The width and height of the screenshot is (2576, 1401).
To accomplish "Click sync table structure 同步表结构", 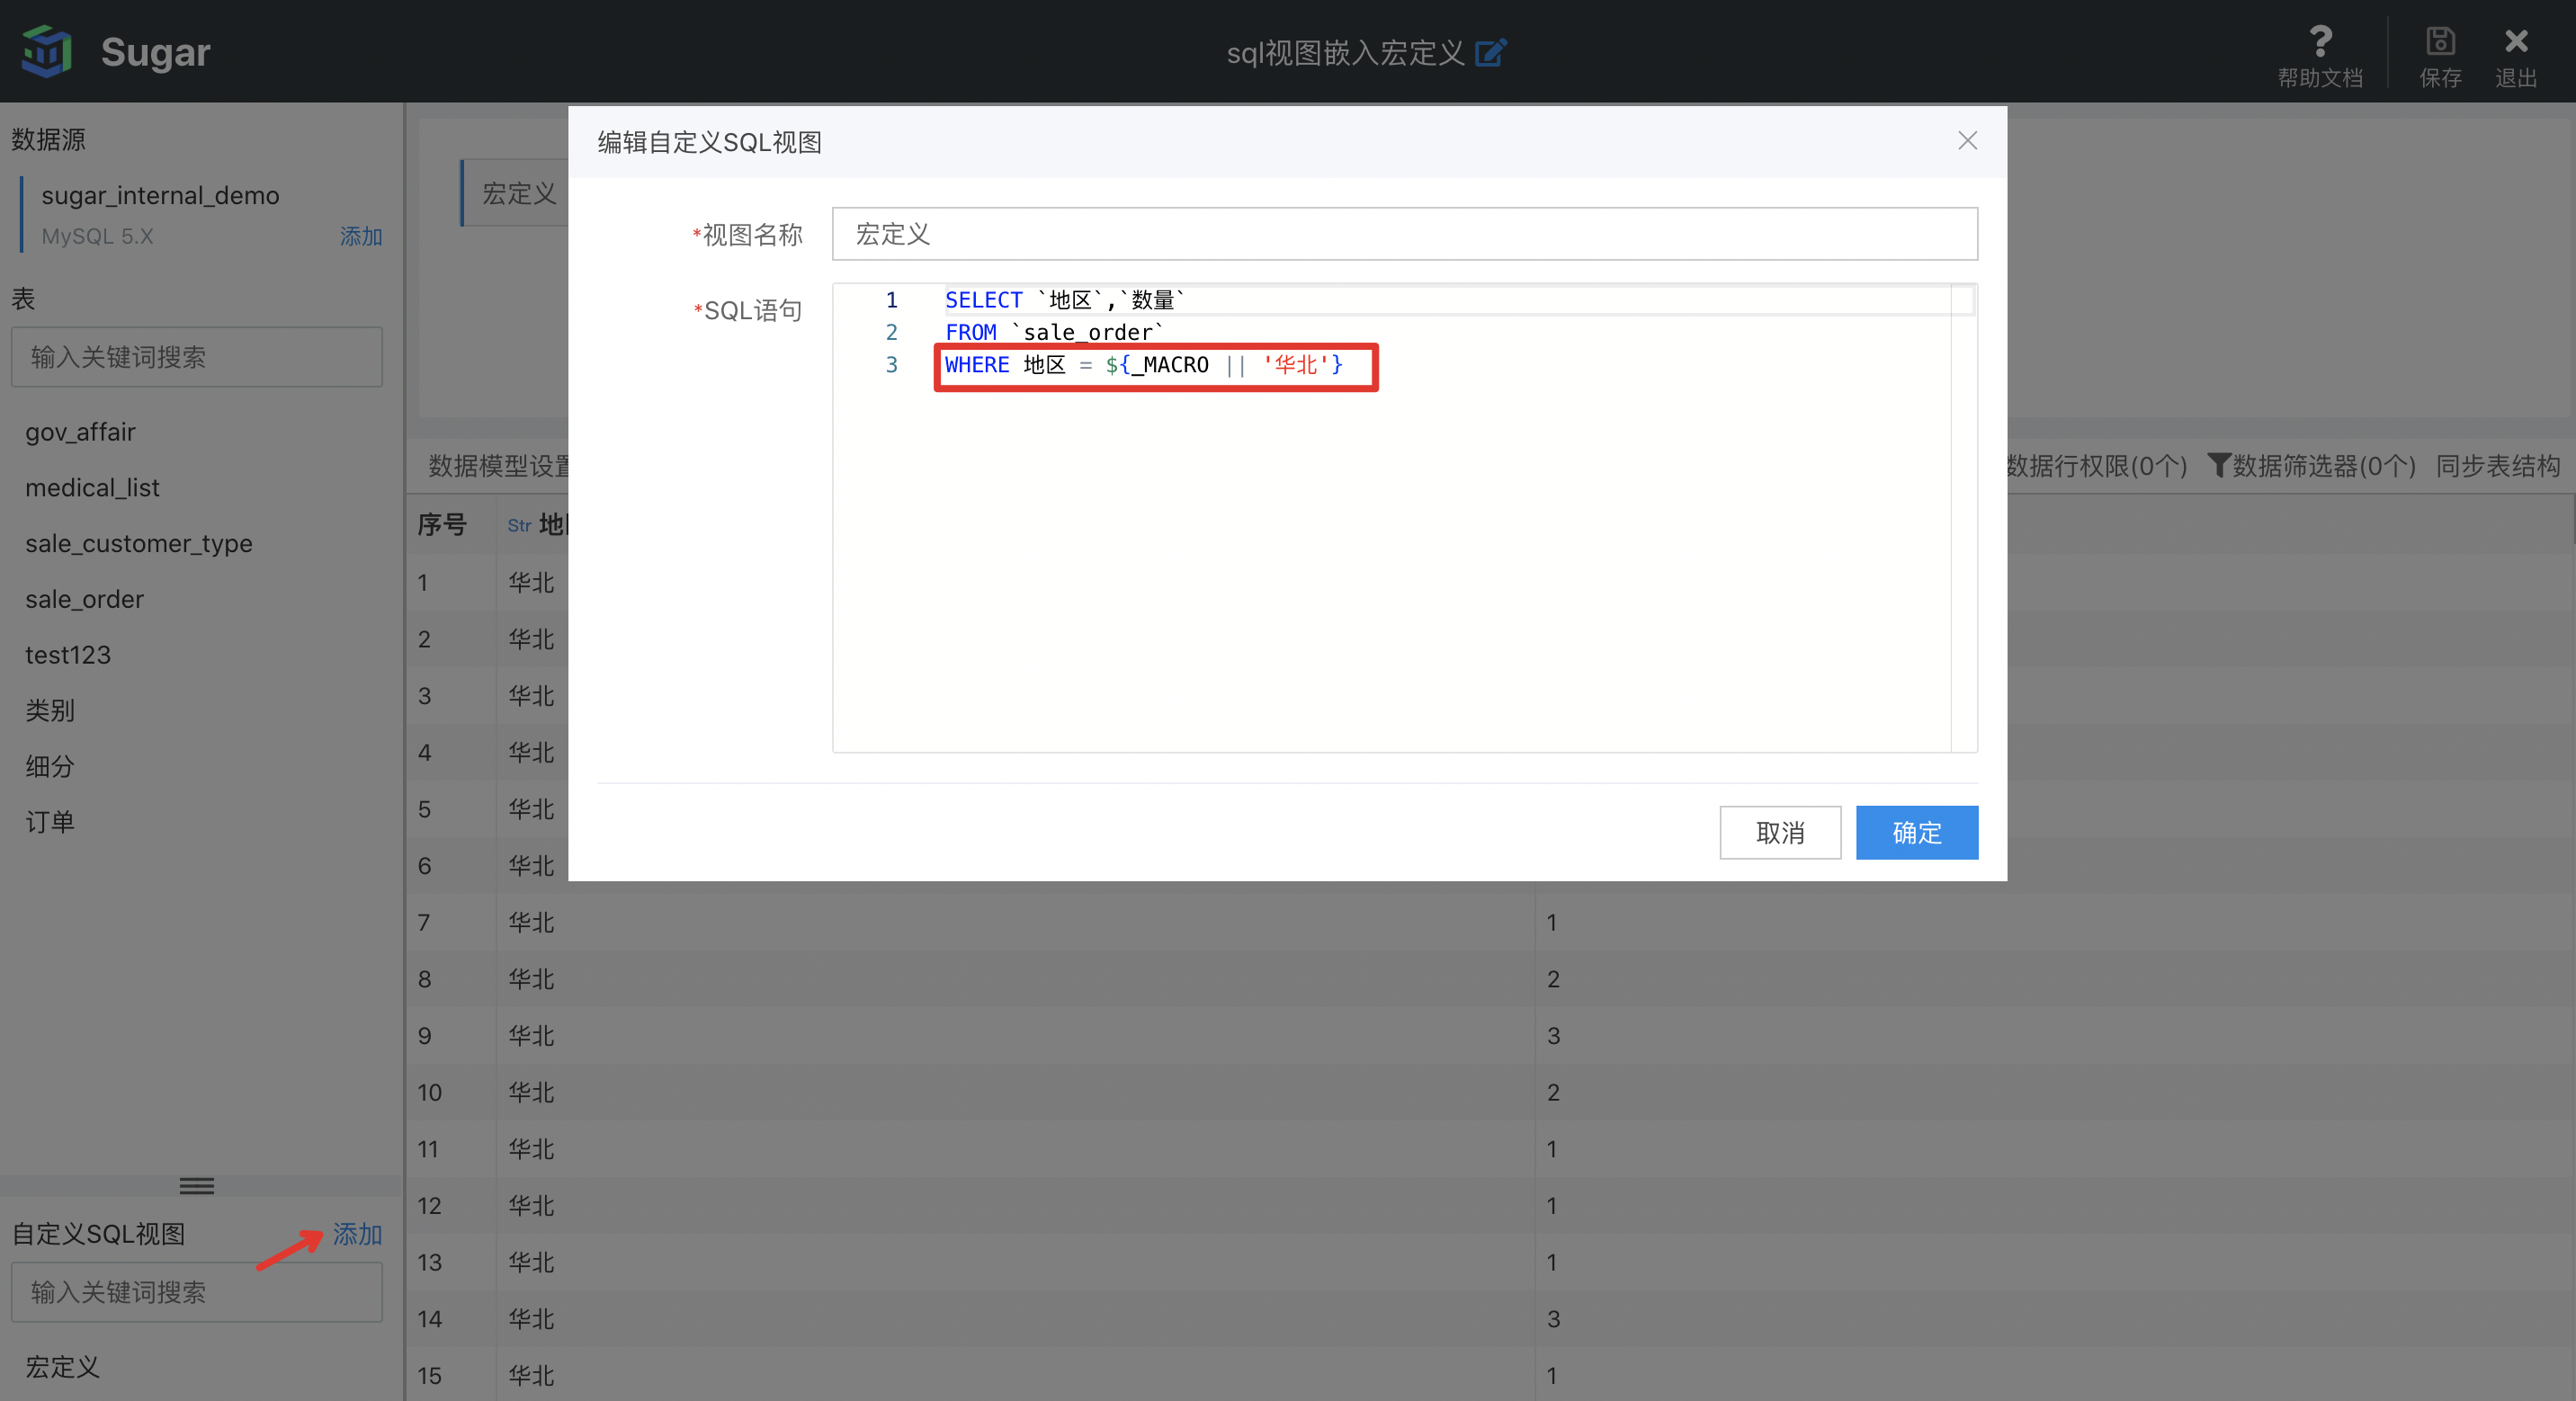I will (2497, 465).
